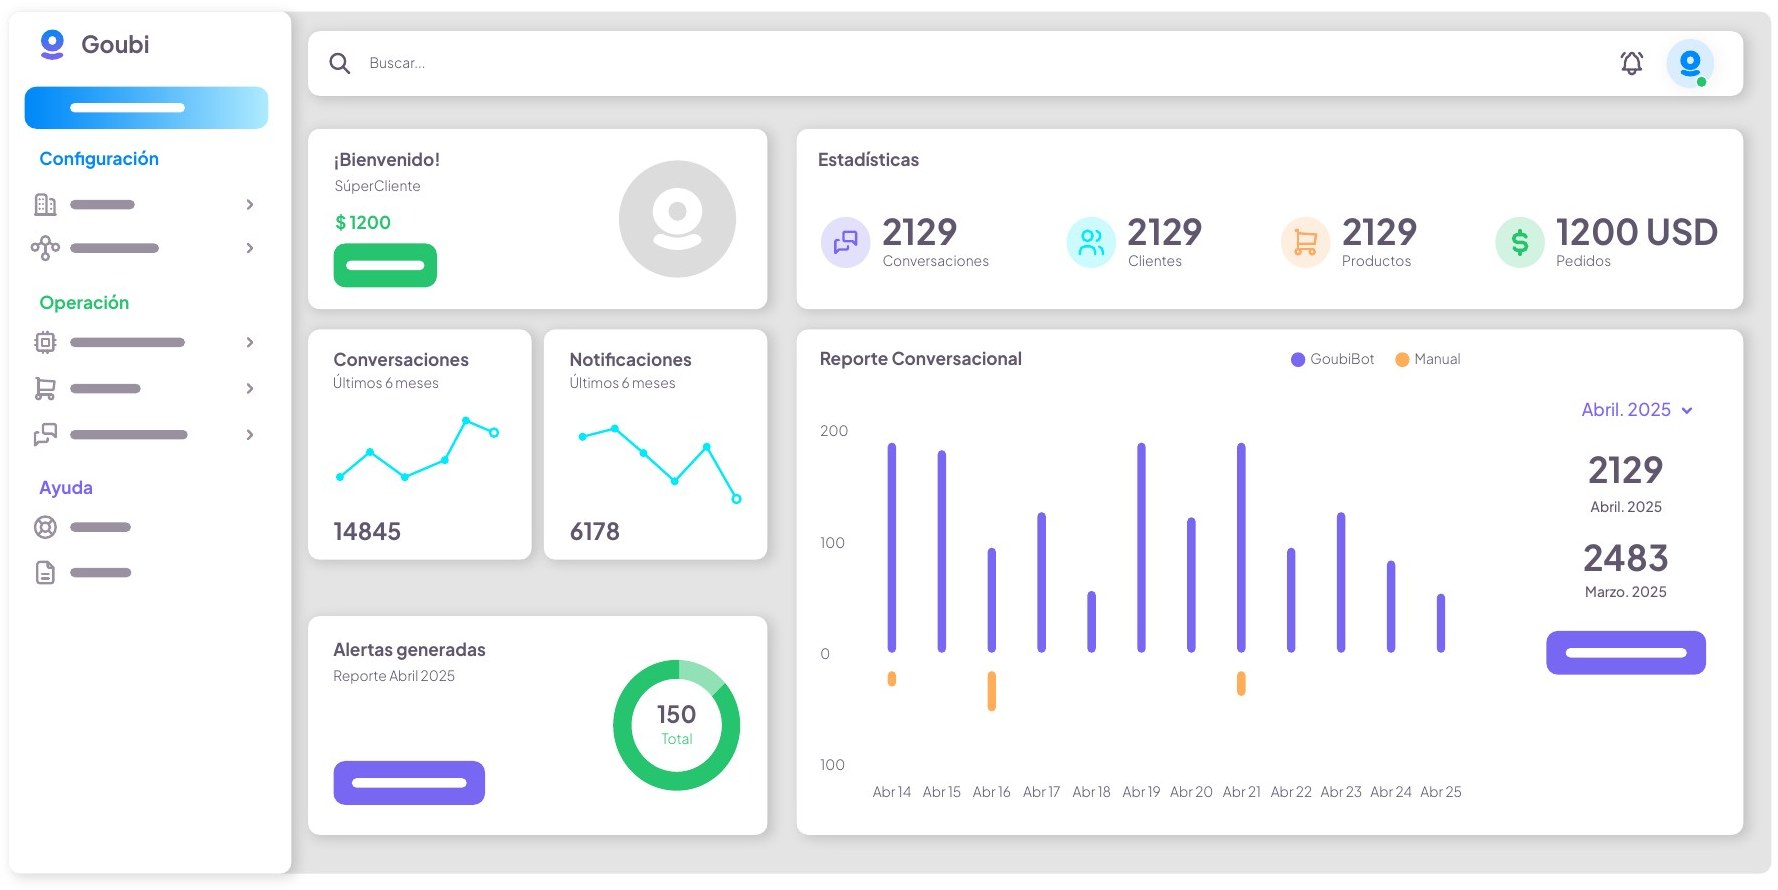
Task: Toggle the Manual legend series
Action: click(x=1427, y=359)
